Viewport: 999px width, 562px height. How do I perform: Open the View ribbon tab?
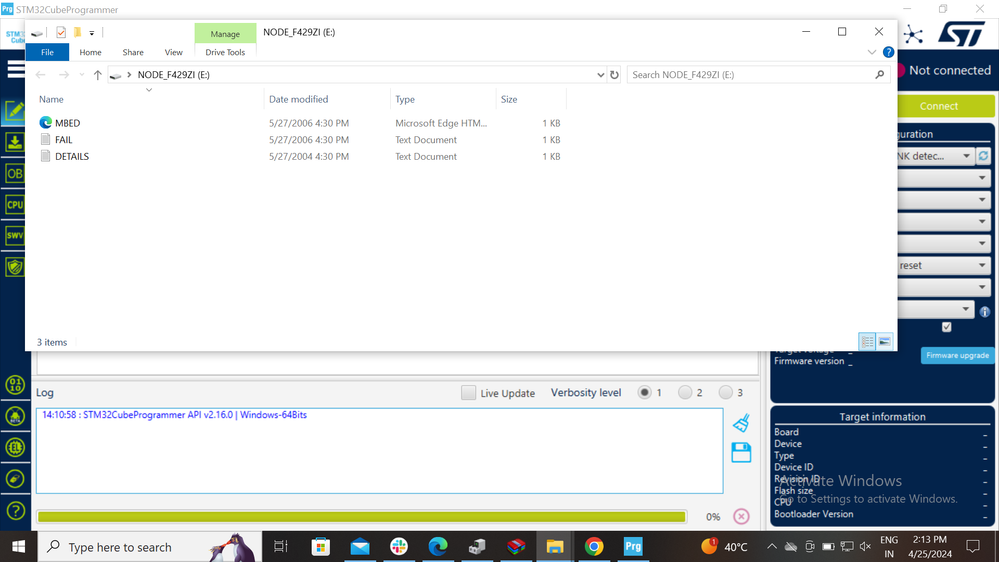(x=173, y=52)
